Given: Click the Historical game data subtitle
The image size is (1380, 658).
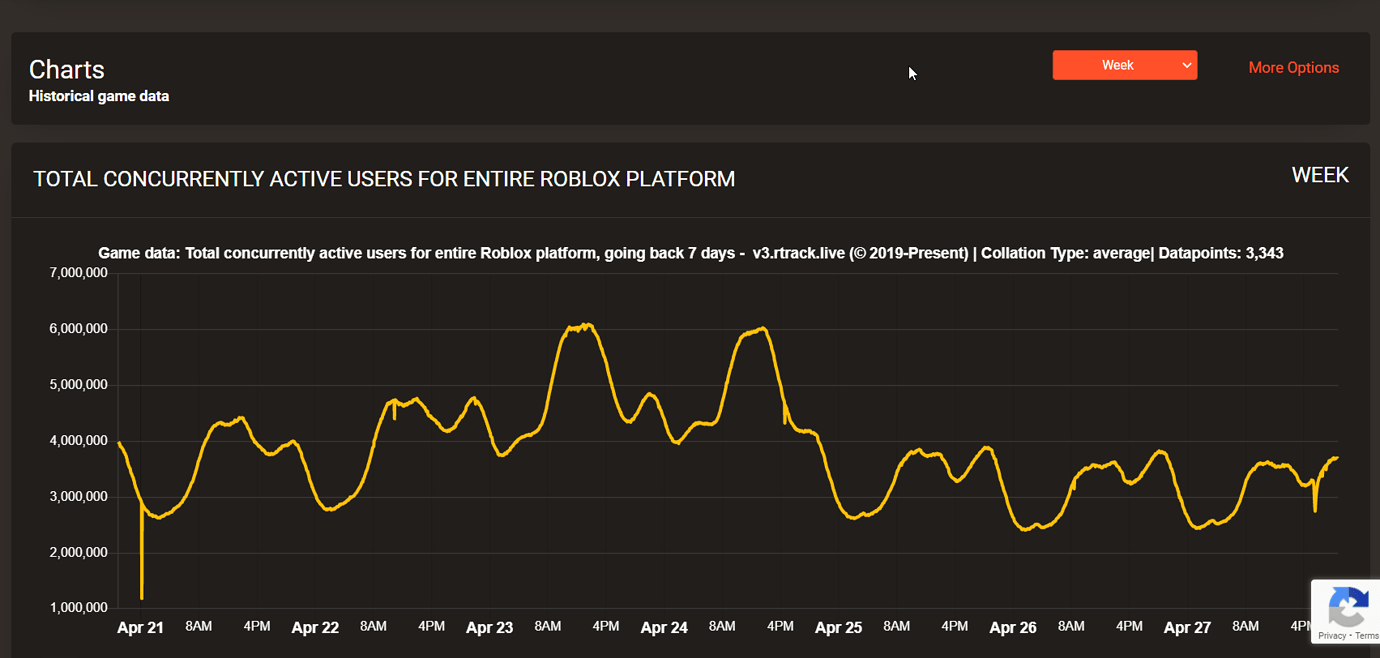Looking at the screenshot, I should pyautogui.click(x=99, y=97).
